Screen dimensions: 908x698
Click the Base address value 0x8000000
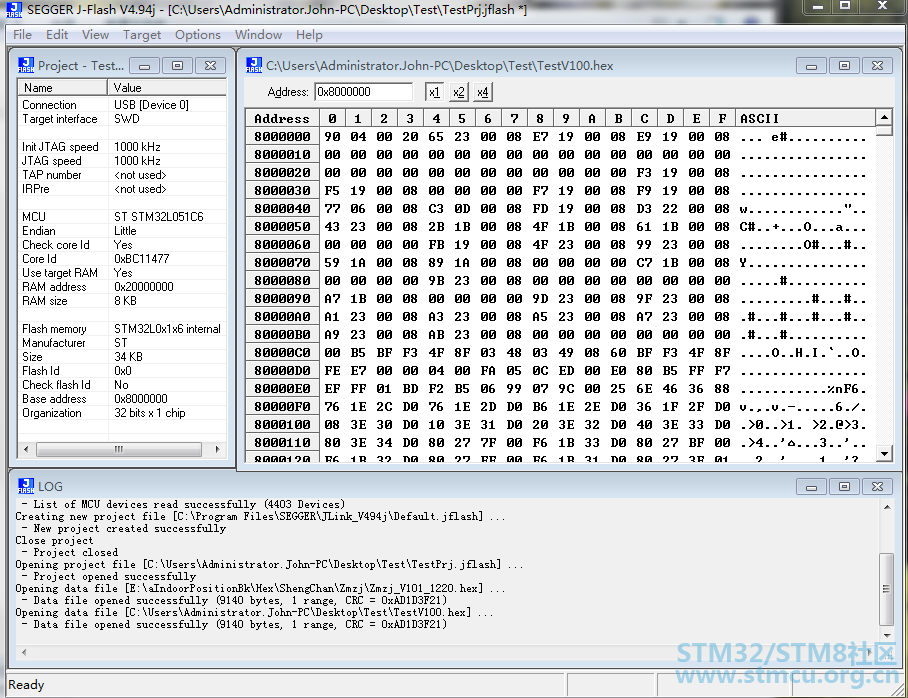click(x=140, y=399)
